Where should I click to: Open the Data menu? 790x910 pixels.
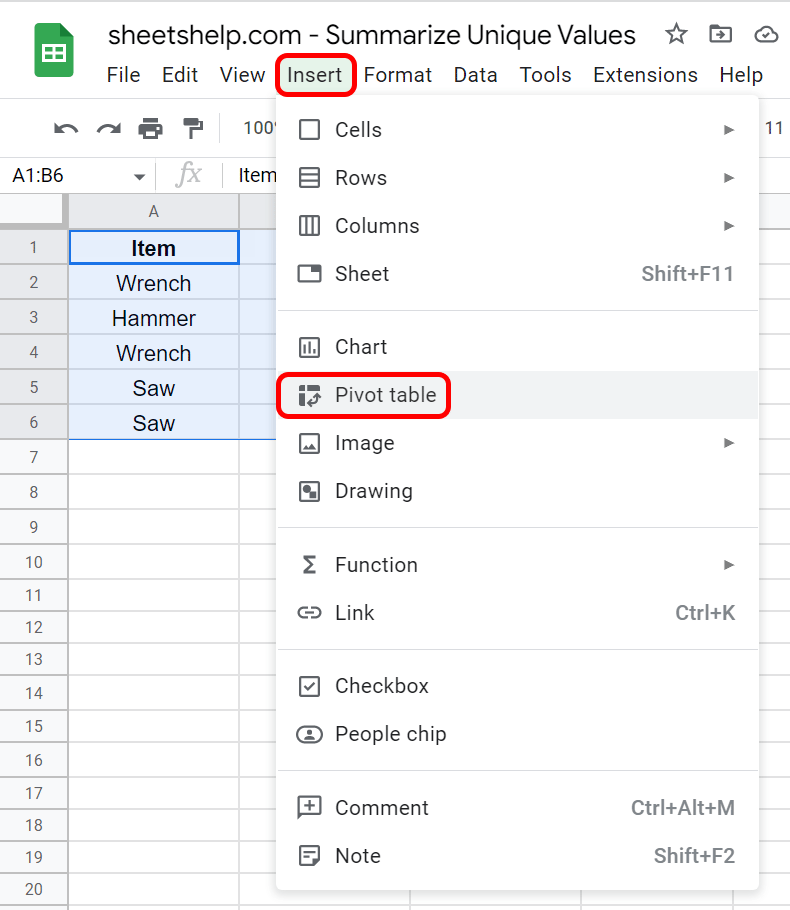click(475, 75)
